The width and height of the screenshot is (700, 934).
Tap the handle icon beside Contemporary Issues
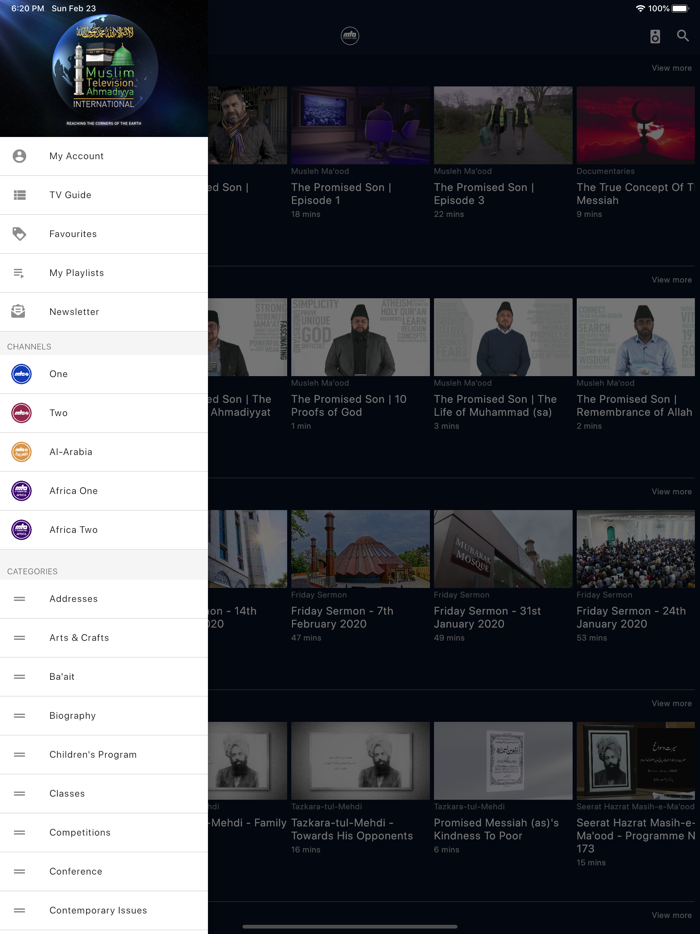click(x=20, y=910)
